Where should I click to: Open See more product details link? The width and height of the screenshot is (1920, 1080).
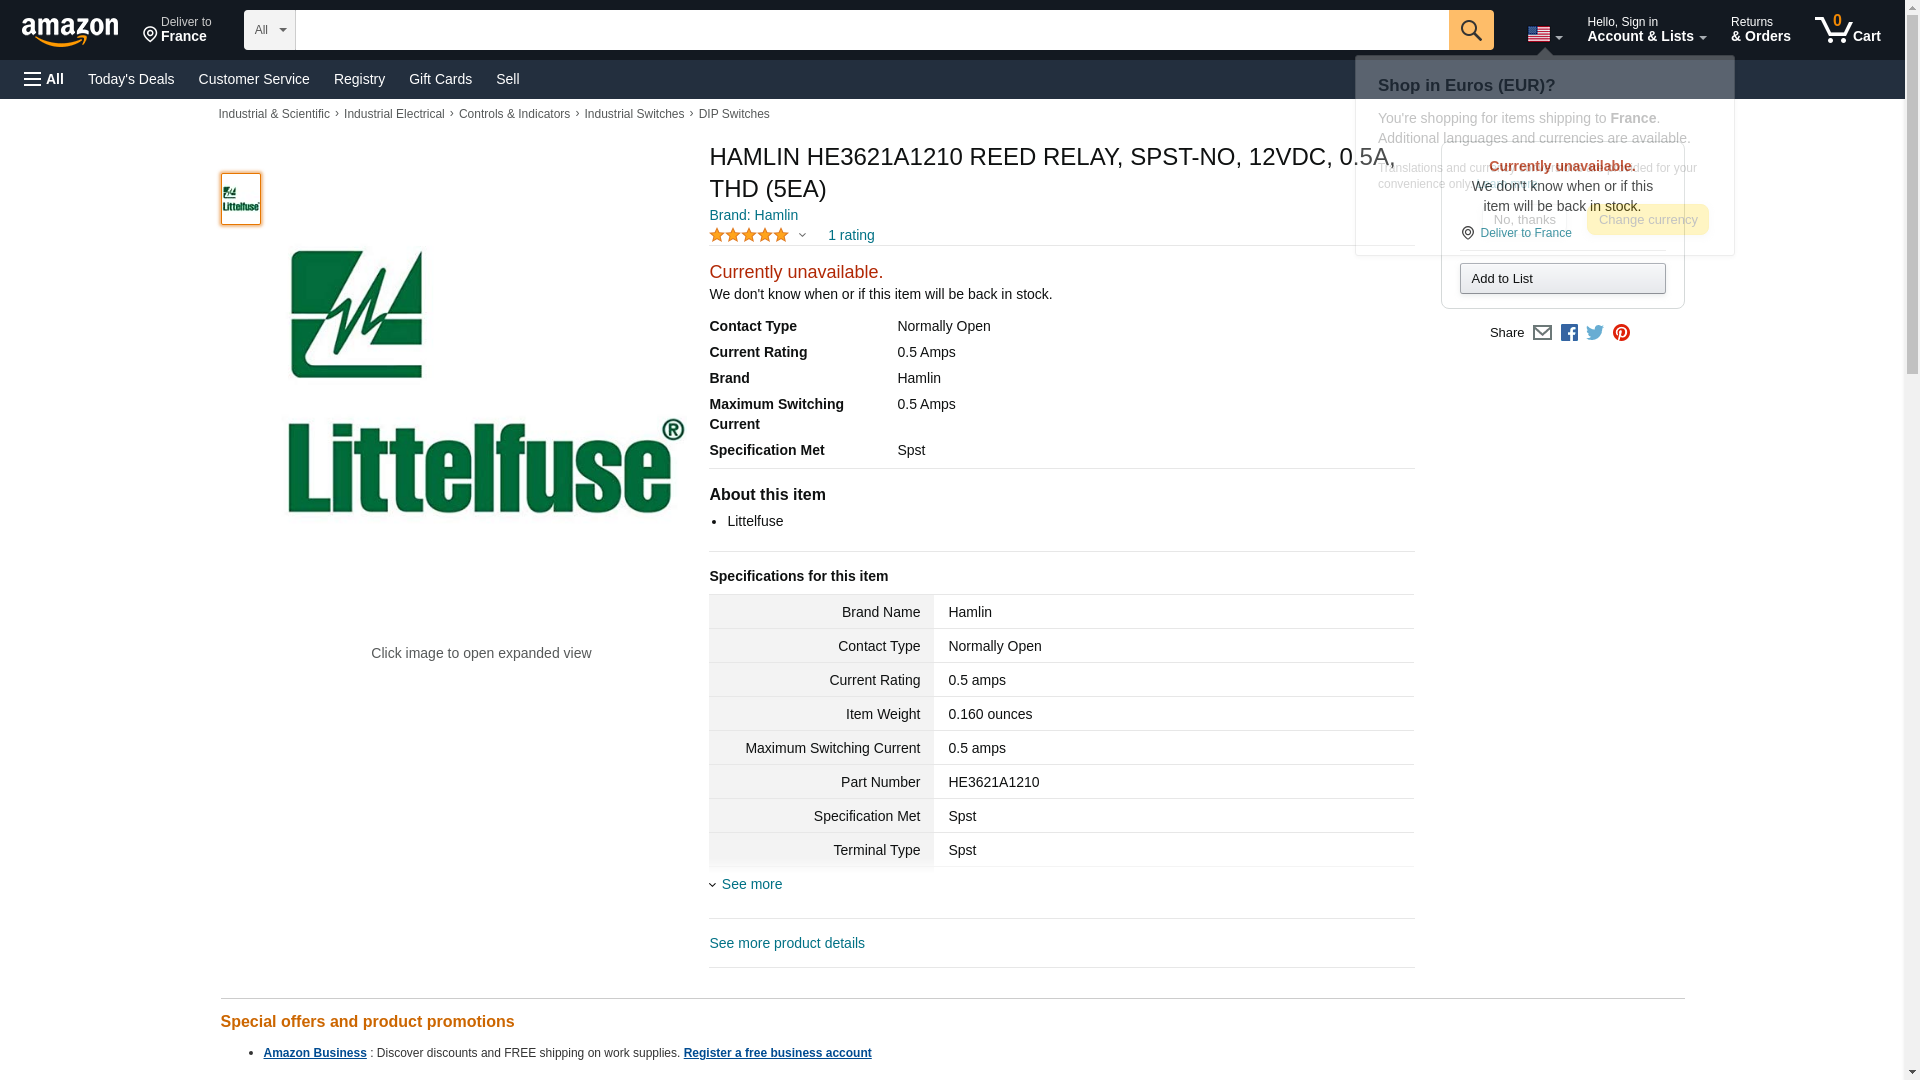click(x=787, y=943)
